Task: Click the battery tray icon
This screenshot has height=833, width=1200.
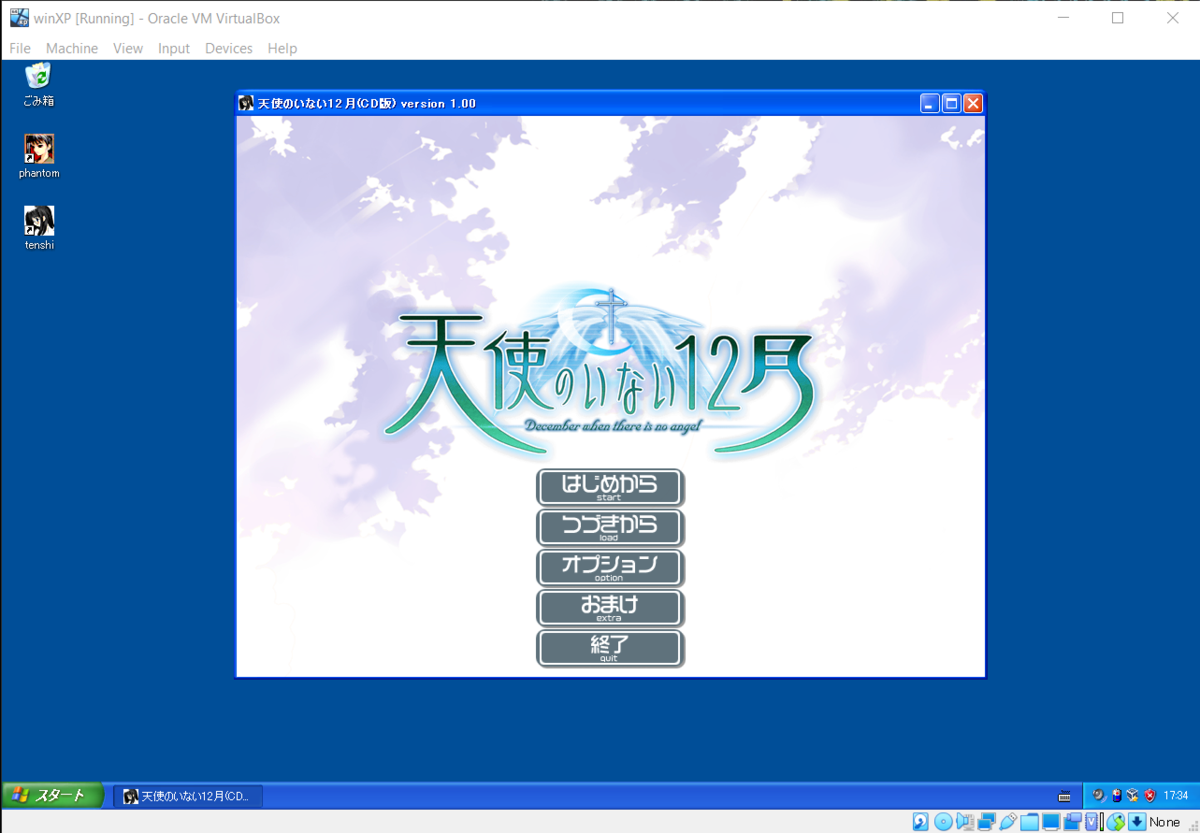Action: pos(1117,796)
